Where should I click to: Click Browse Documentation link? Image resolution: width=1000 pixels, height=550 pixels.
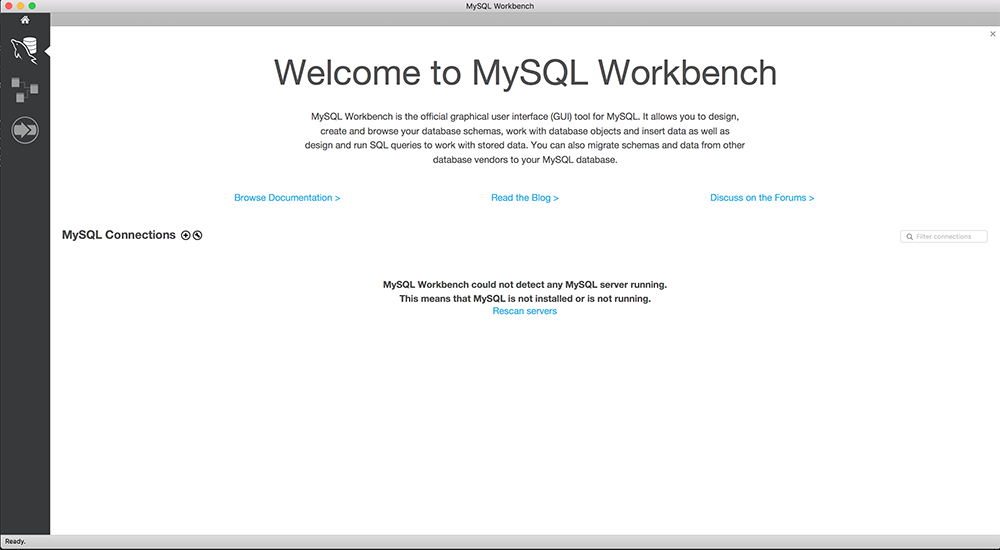point(287,198)
